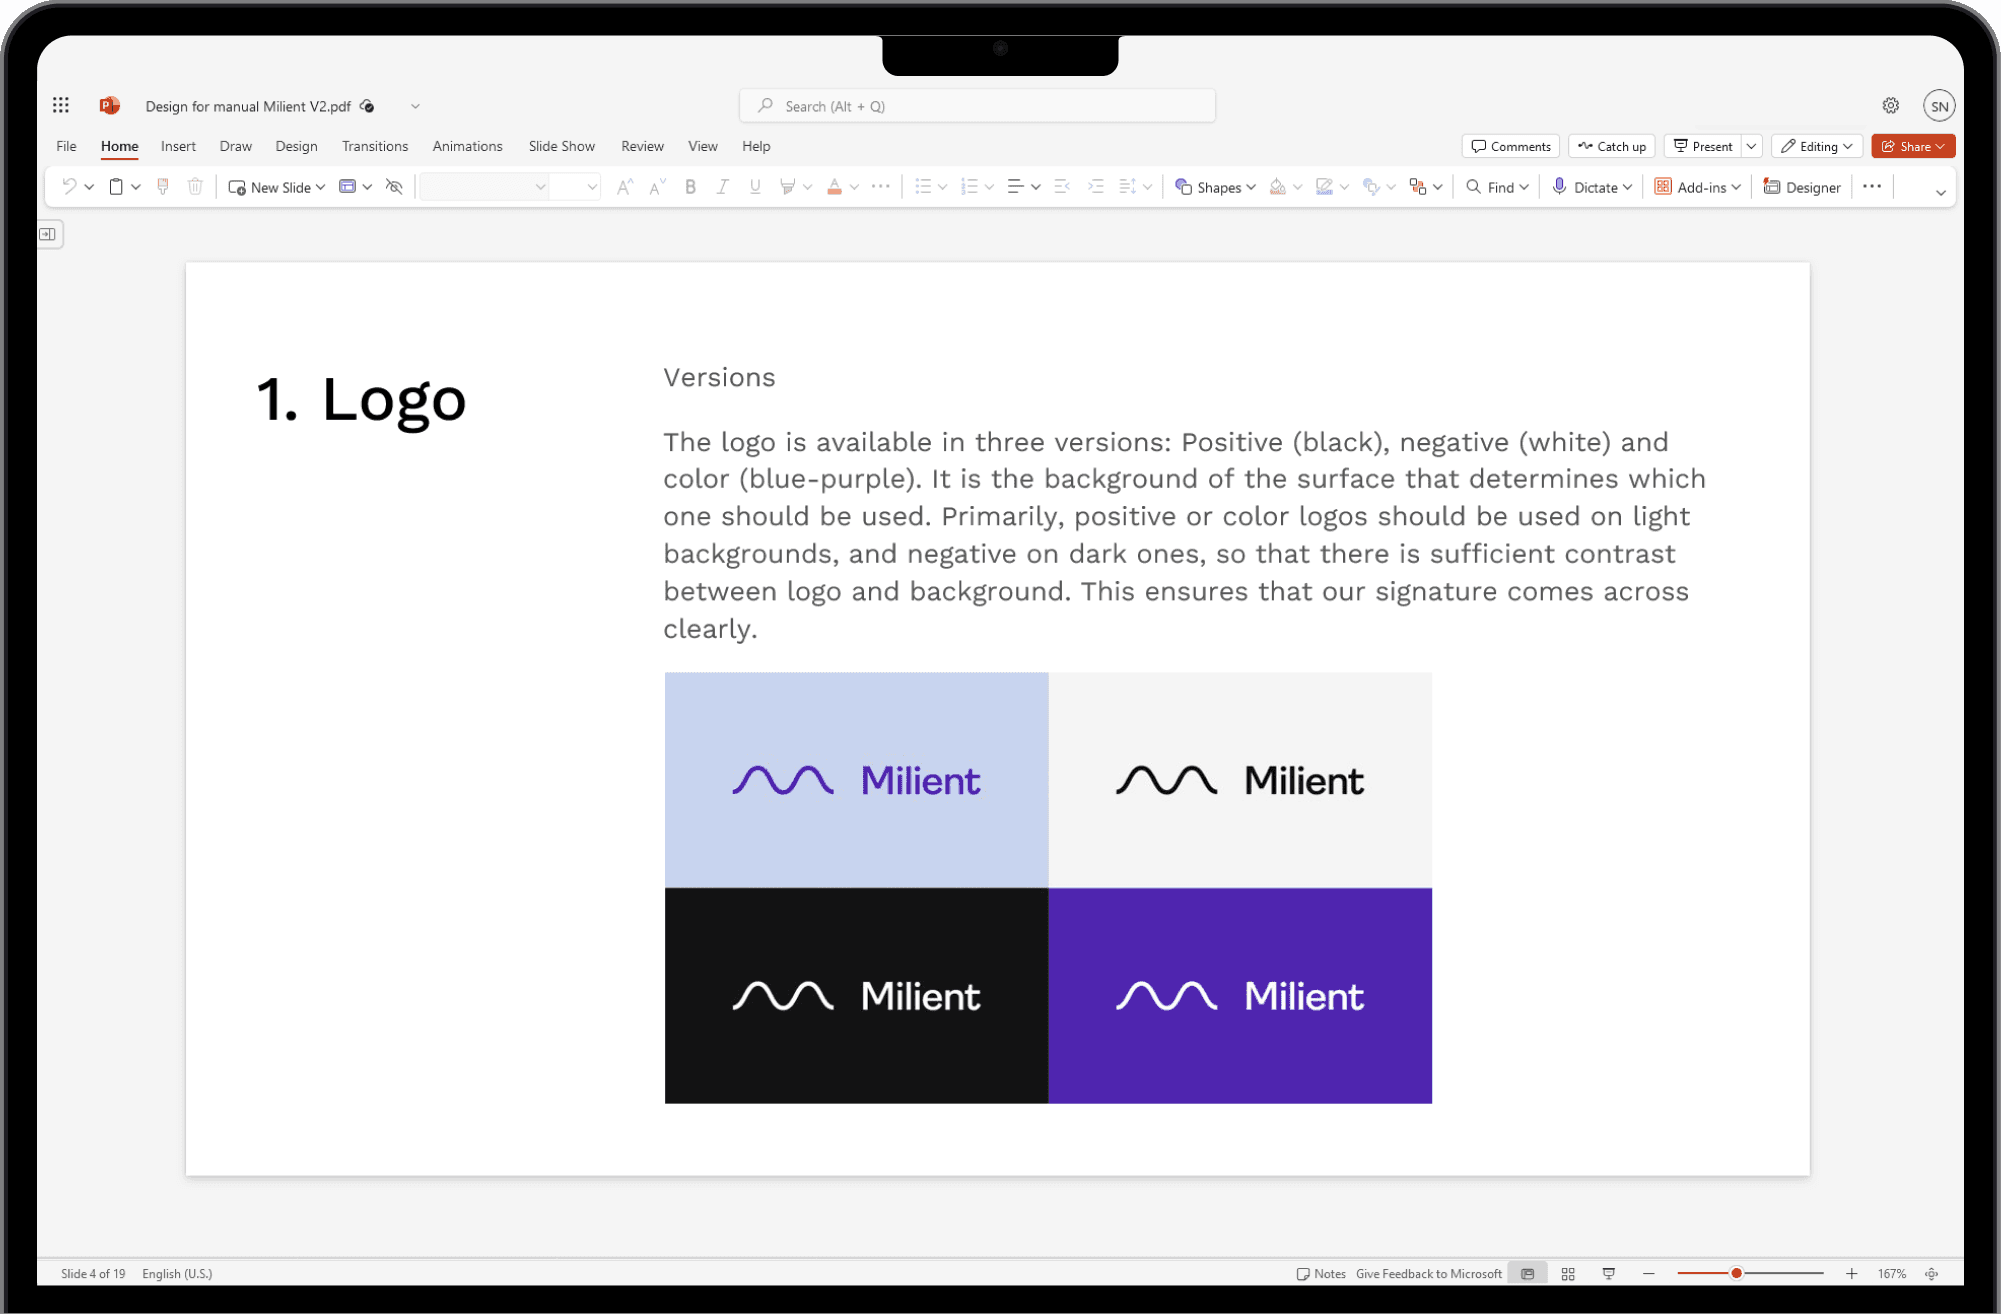Screen dimensions: 2001x1314
Task: Click the Share button
Action: tap(1912, 146)
